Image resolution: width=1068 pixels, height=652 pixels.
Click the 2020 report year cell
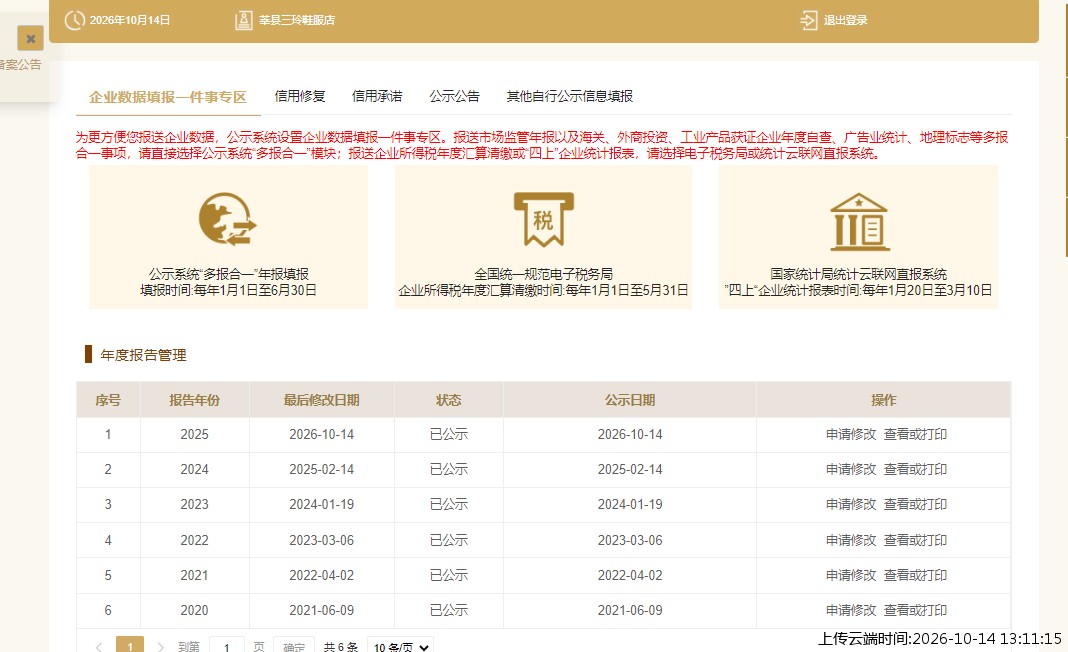click(194, 610)
